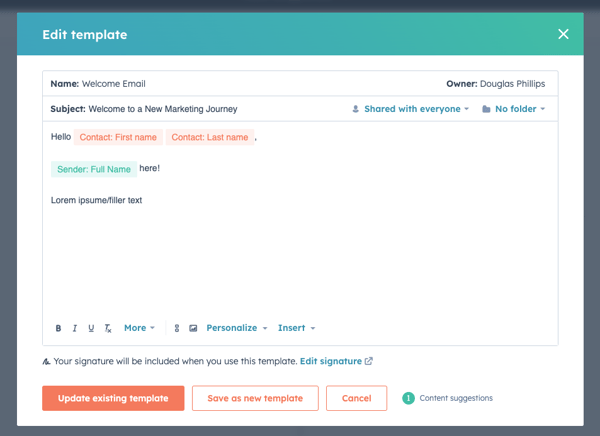Image resolution: width=600 pixels, height=436 pixels.
Task: Click the Owner name Douglas Phillips
Action: [x=512, y=84]
